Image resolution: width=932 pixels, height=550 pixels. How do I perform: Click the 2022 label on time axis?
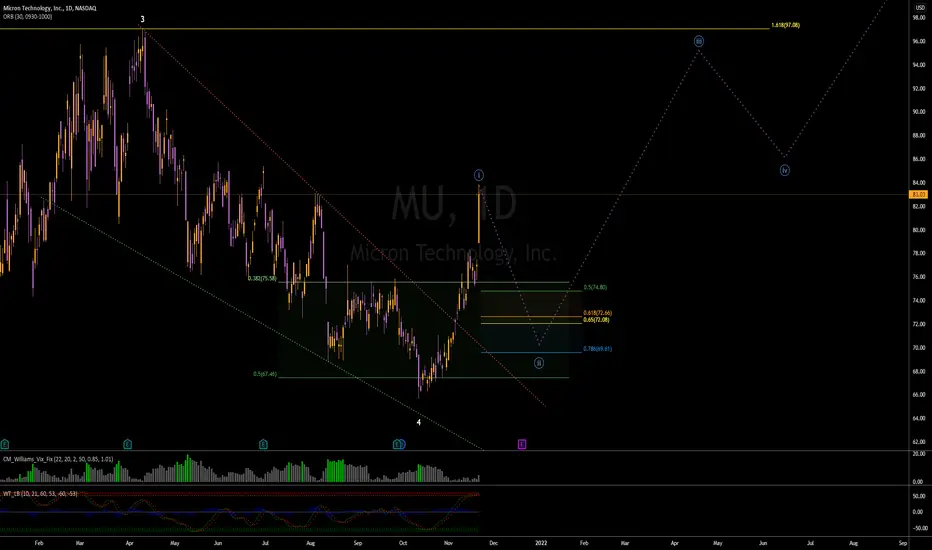[541, 543]
